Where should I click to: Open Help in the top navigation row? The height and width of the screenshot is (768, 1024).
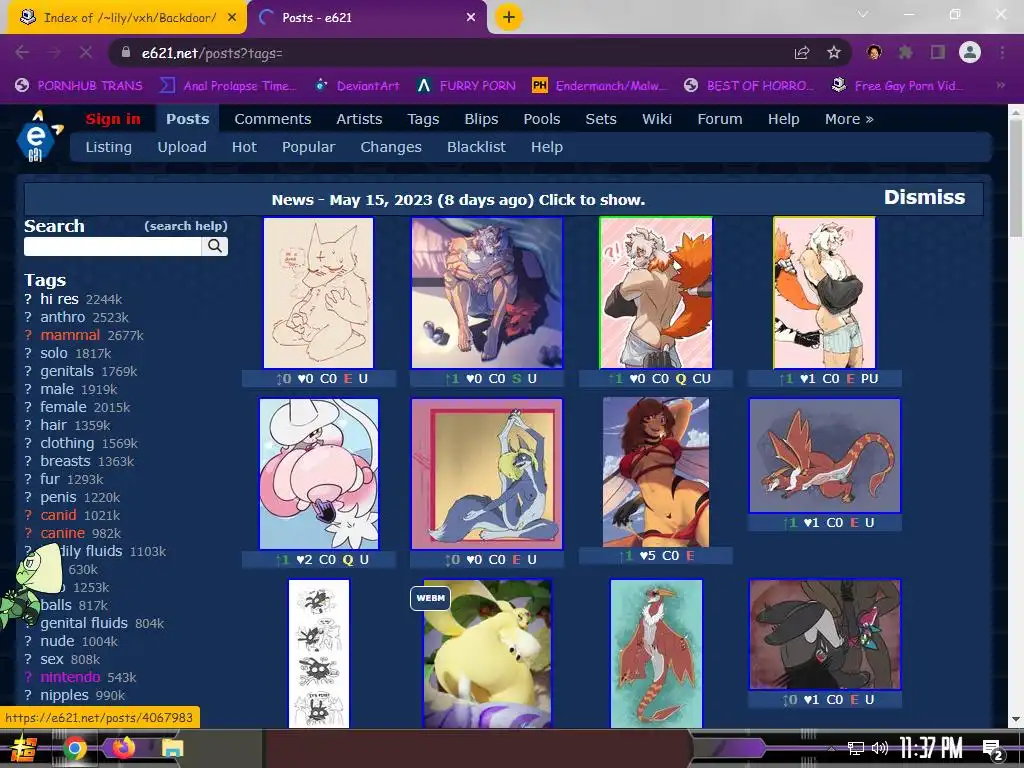click(783, 119)
